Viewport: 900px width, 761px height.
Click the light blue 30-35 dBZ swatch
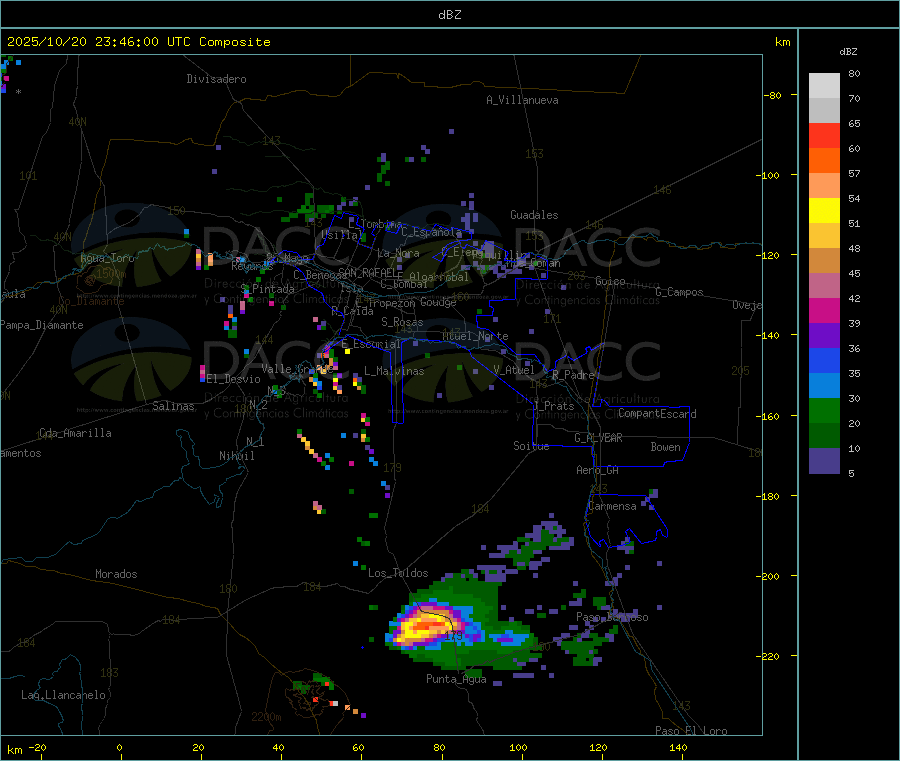824,386
